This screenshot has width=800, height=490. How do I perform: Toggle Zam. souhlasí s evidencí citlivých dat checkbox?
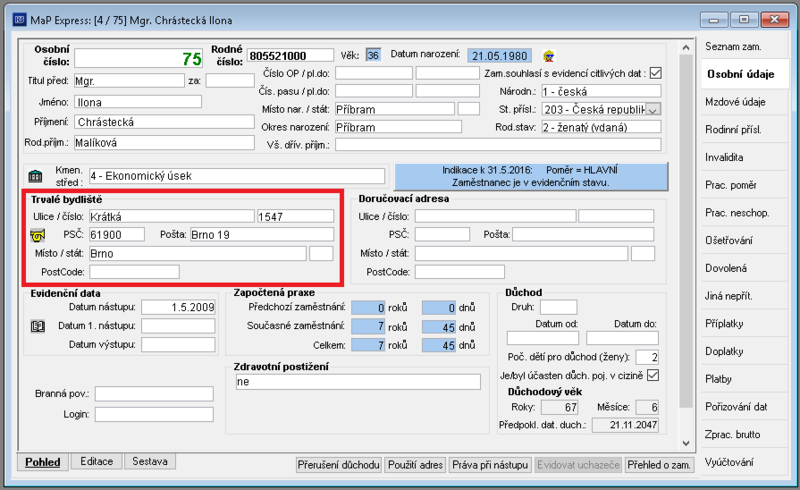point(656,73)
